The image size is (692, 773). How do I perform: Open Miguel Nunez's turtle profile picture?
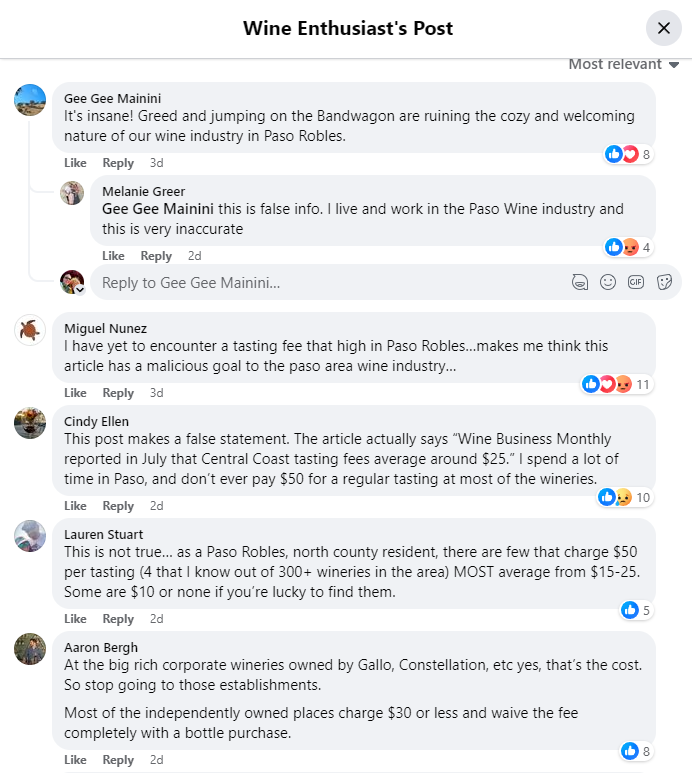tap(30, 329)
